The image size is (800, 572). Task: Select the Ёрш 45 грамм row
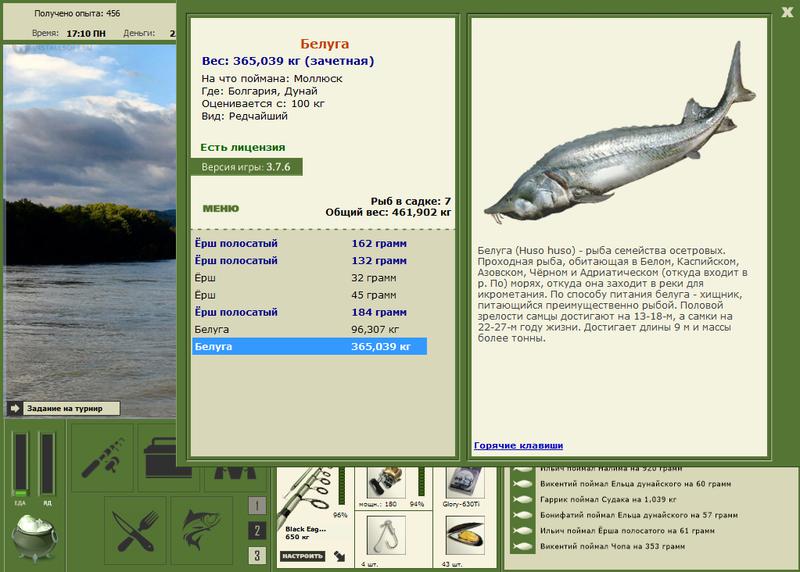pos(309,295)
